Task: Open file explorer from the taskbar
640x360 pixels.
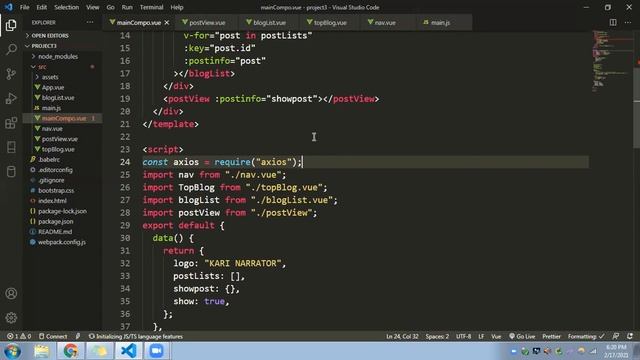Action: pos(42,351)
